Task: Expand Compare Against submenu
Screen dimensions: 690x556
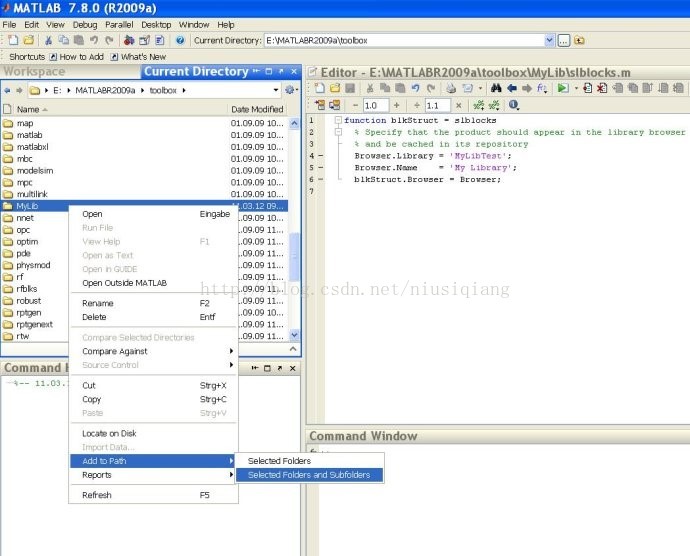Action: [154, 351]
